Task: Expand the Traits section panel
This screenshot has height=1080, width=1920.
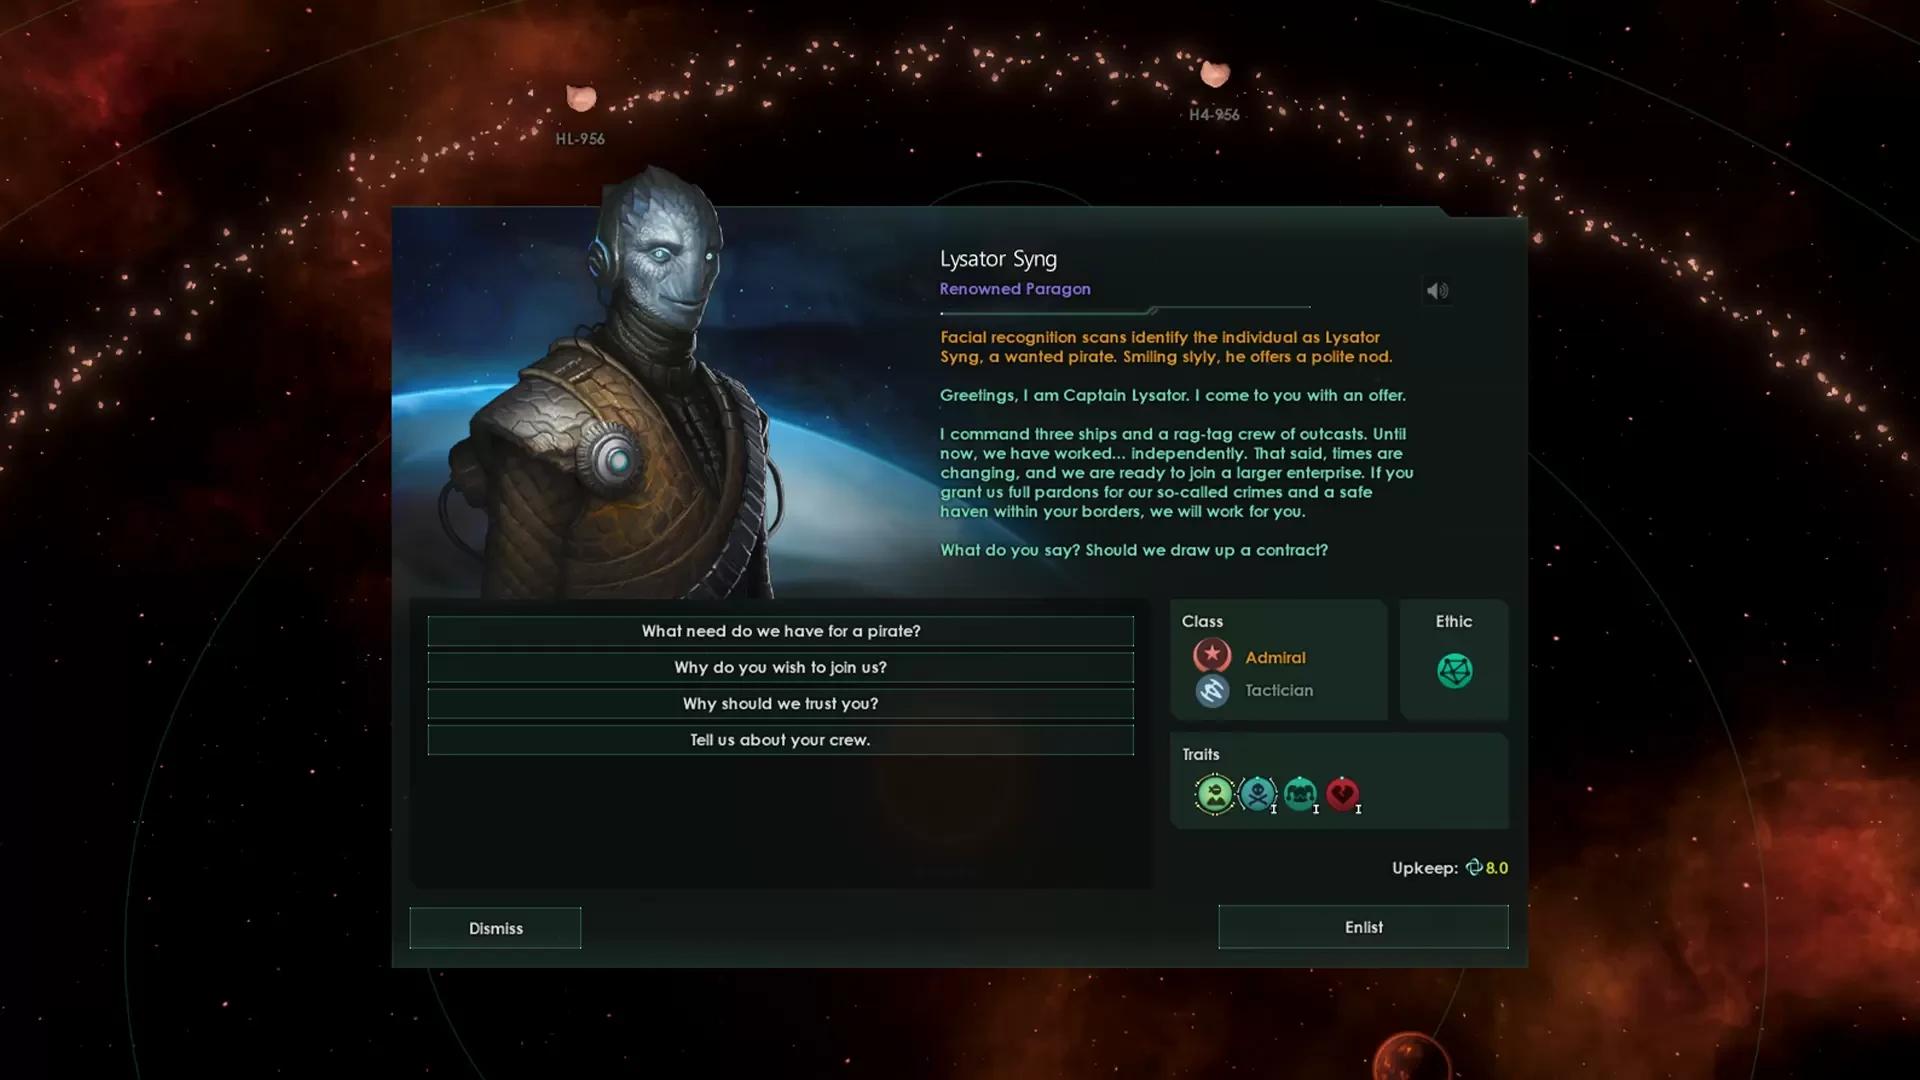Action: point(1199,753)
